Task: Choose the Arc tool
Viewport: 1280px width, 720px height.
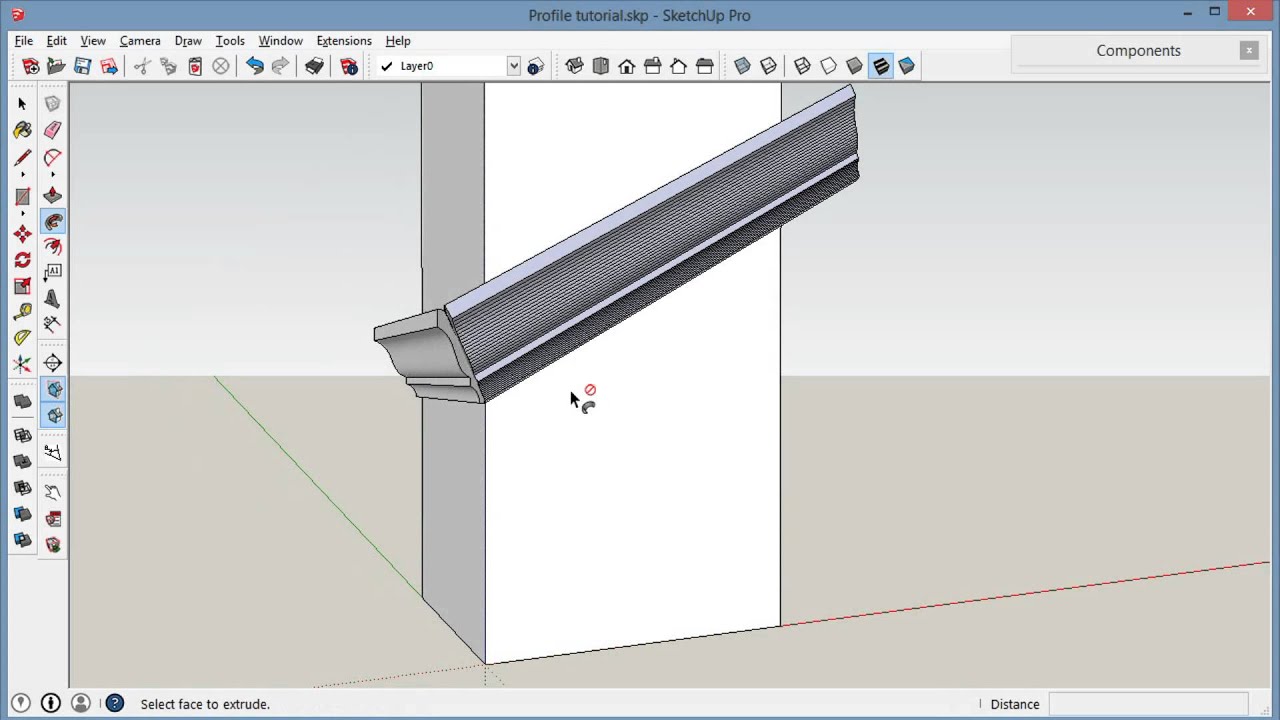Action: coord(53,158)
